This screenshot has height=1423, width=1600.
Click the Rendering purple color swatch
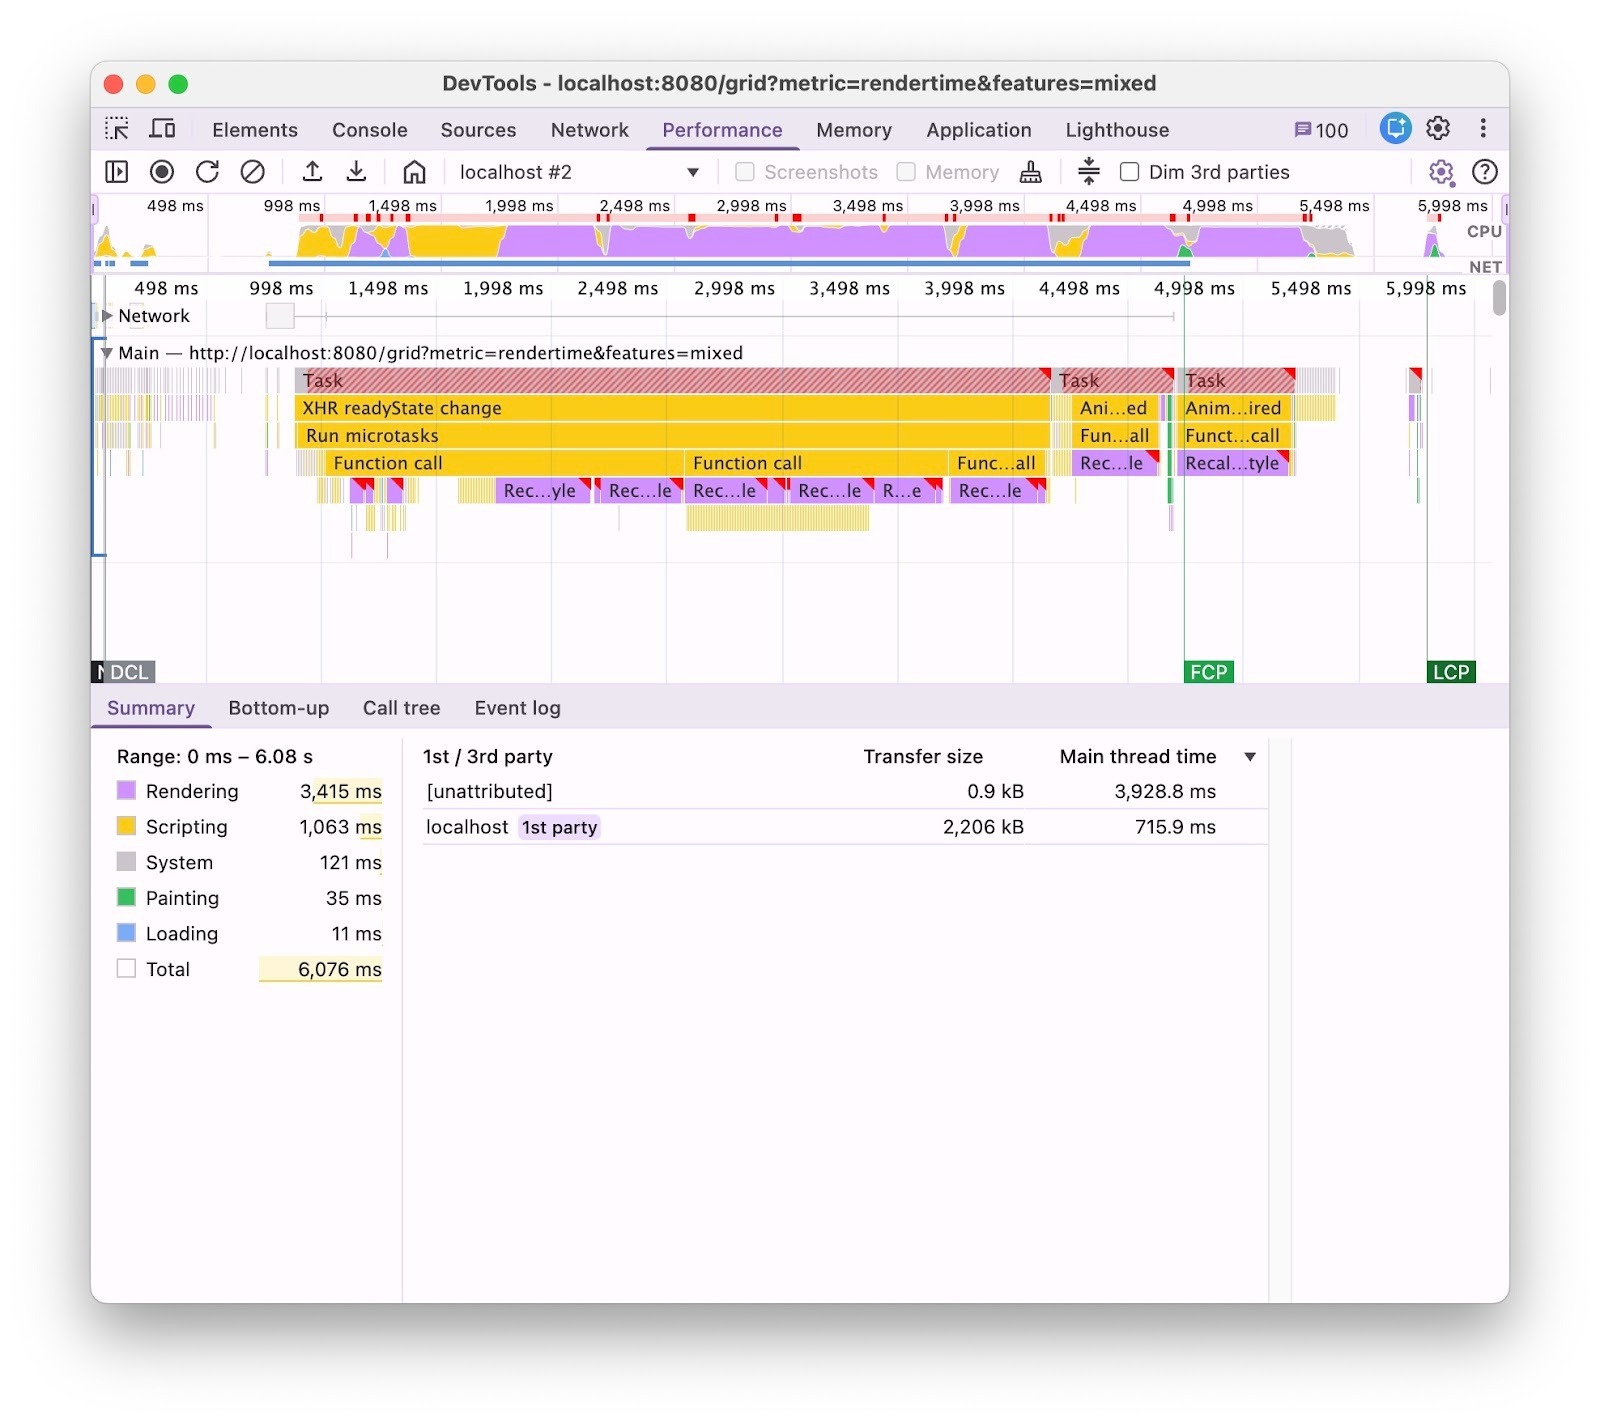[x=126, y=791]
